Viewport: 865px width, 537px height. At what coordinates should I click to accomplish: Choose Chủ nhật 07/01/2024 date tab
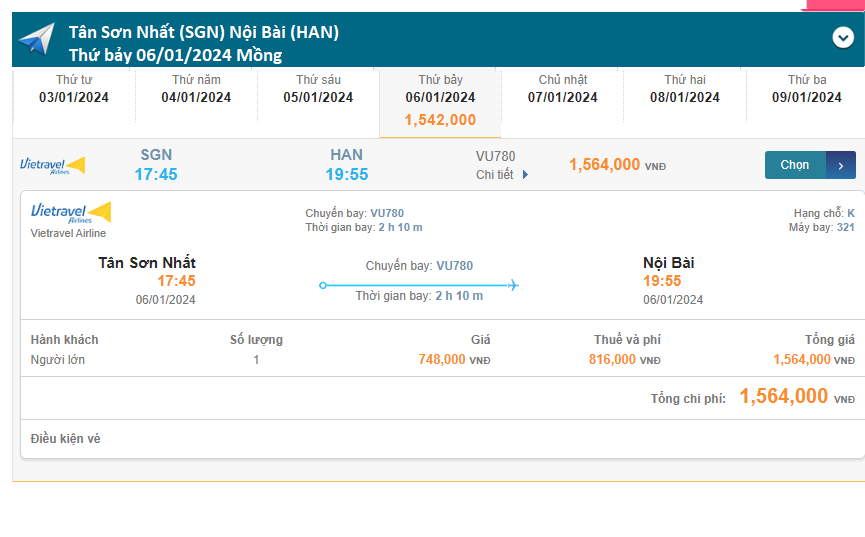point(562,89)
